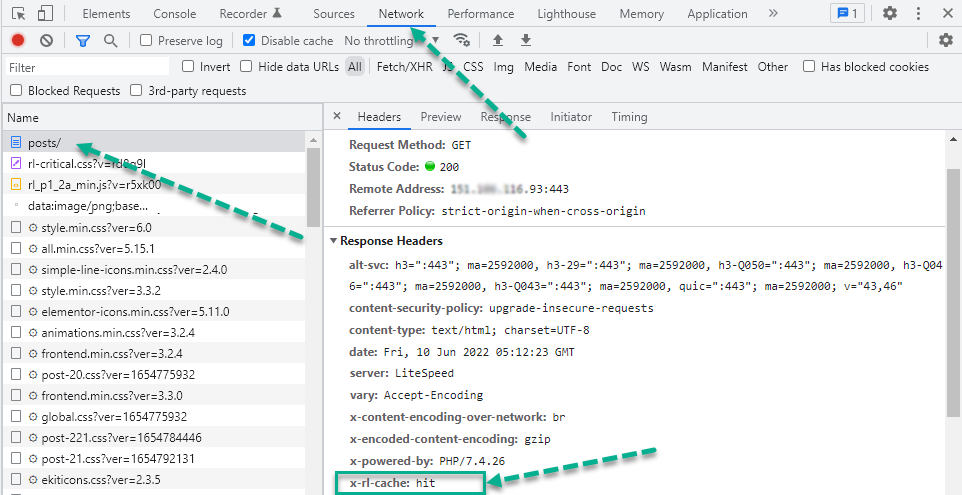The width and height of the screenshot is (962, 495).
Task: Open DevTools main settings gear
Action: coord(890,13)
